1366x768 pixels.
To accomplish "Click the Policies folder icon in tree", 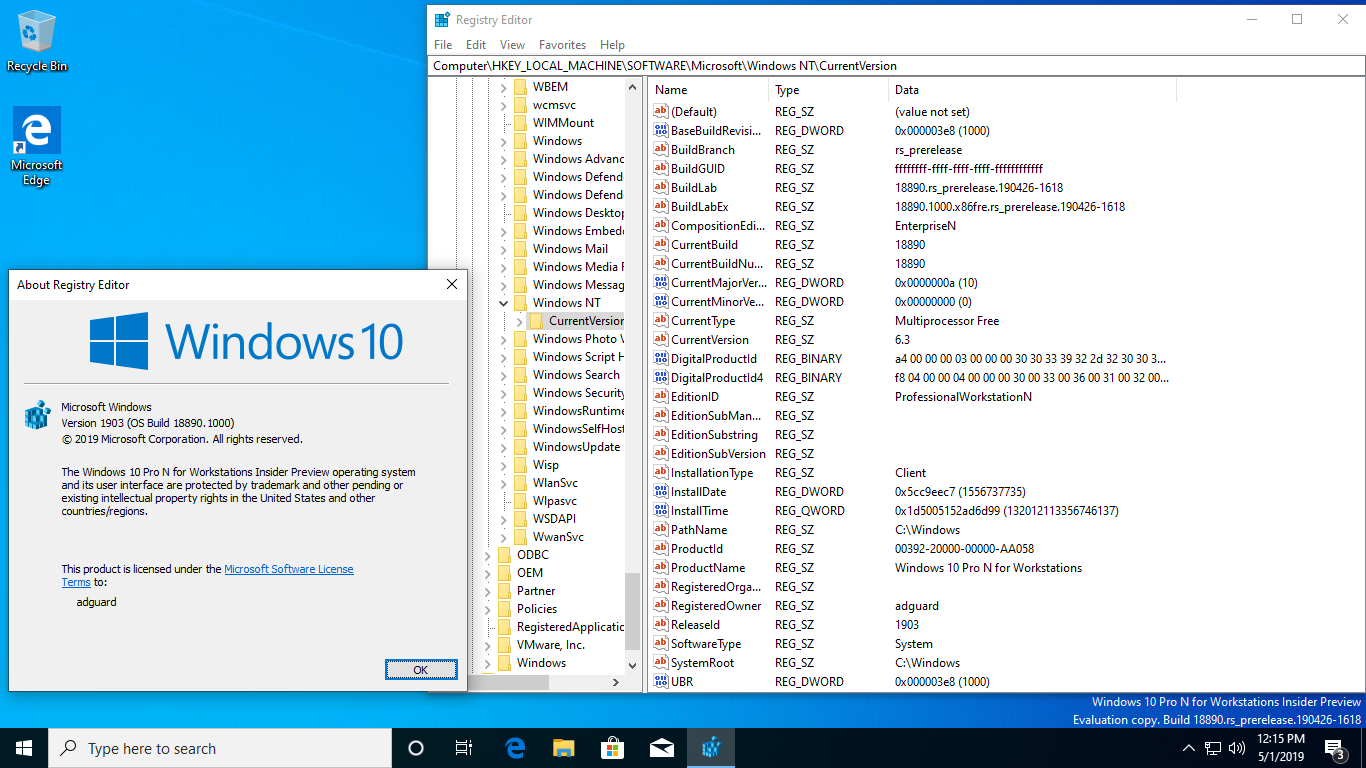I will click(x=504, y=609).
